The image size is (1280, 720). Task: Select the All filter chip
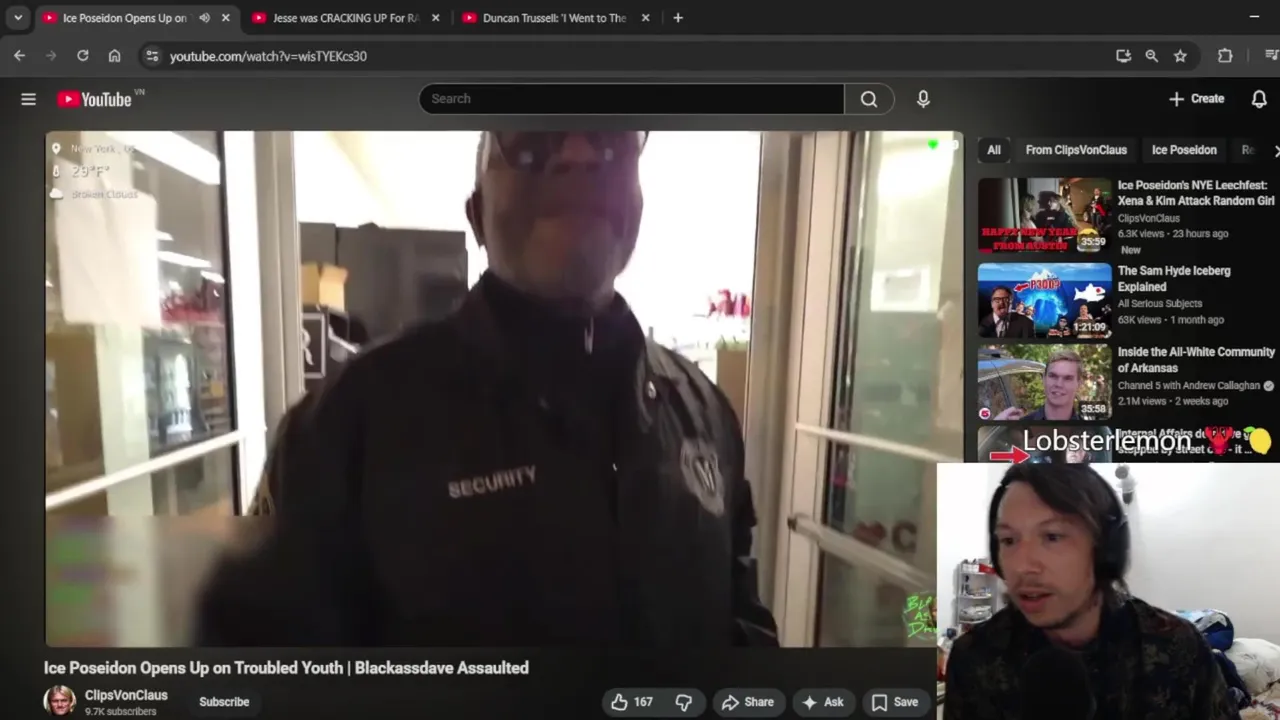coord(994,150)
